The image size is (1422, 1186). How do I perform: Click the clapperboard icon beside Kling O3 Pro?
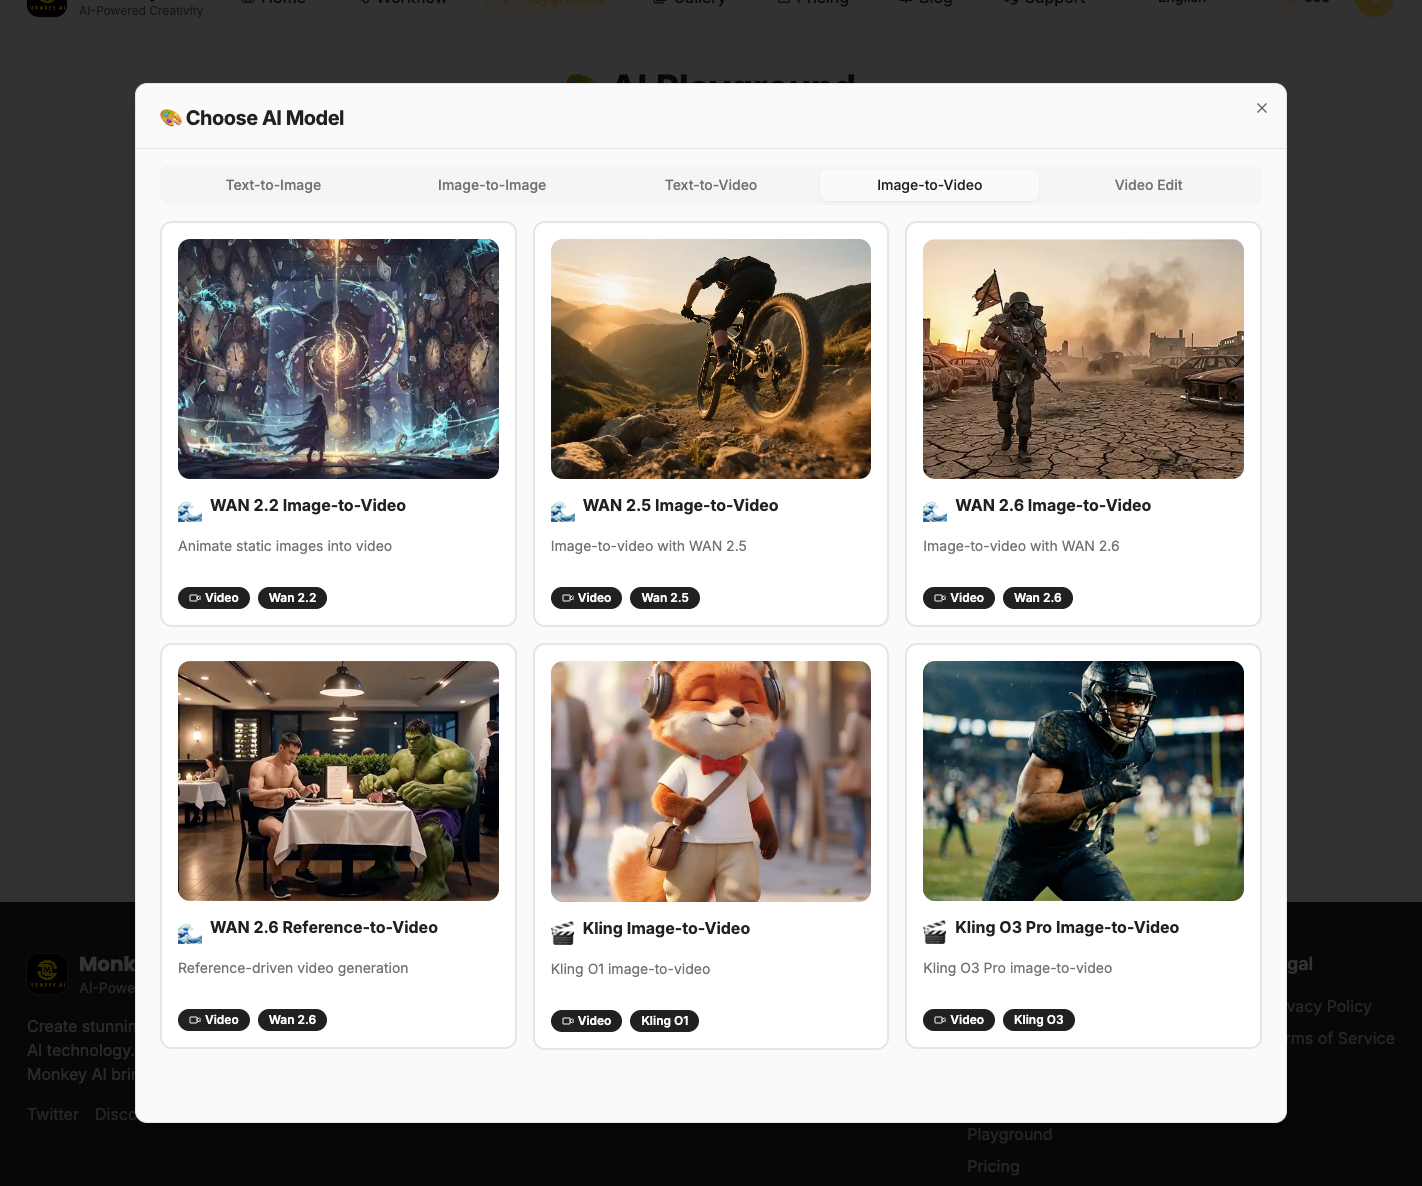click(935, 931)
